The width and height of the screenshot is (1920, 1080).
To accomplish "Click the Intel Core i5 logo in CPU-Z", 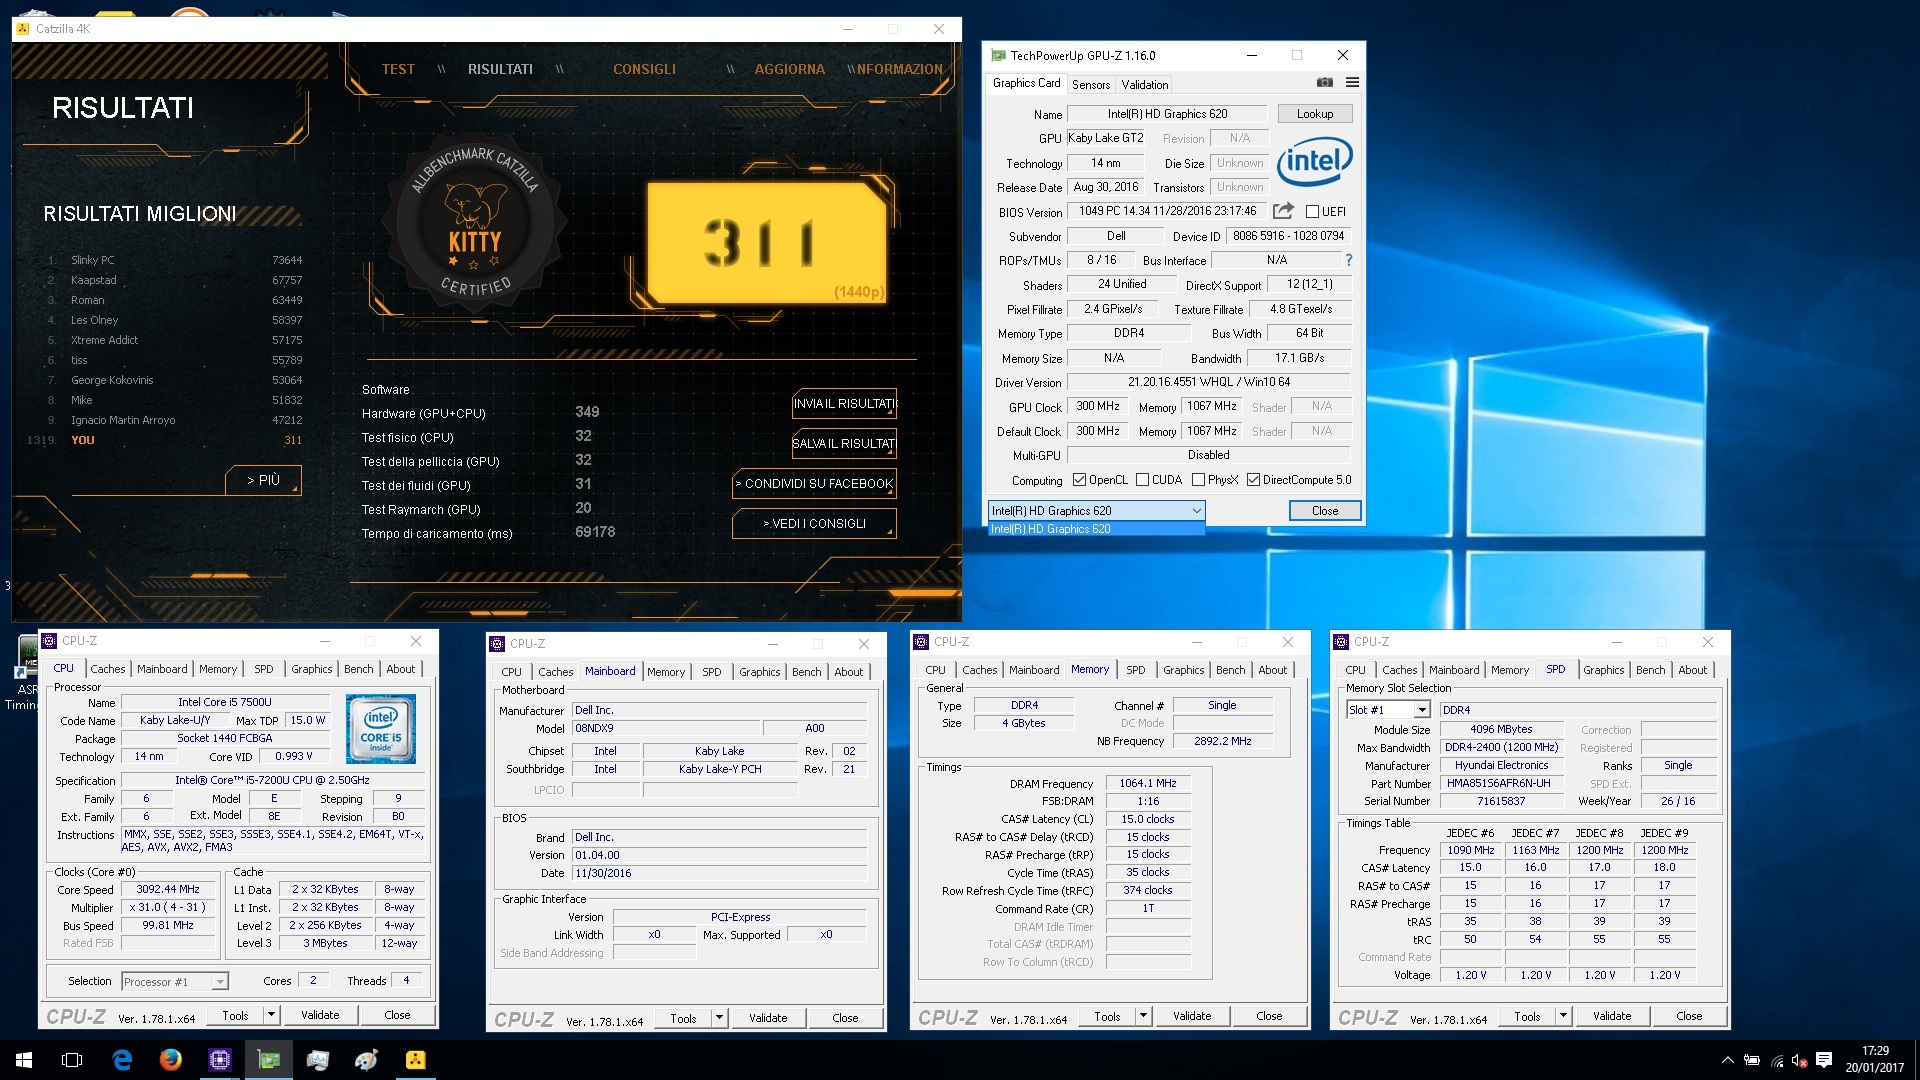I will 381,729.
